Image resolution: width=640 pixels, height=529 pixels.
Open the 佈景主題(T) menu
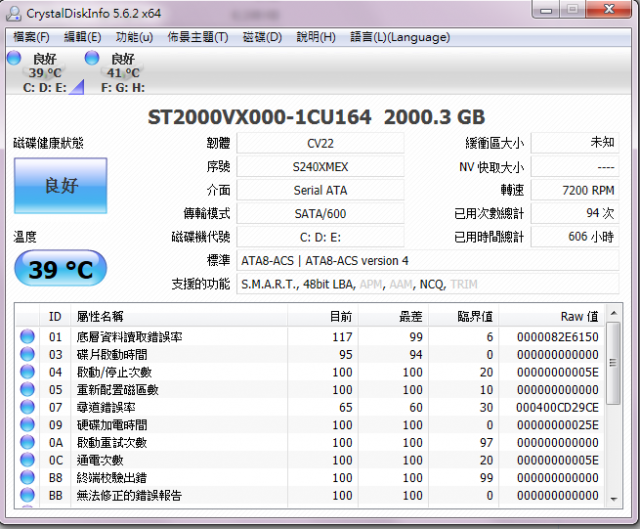[198, 37]
